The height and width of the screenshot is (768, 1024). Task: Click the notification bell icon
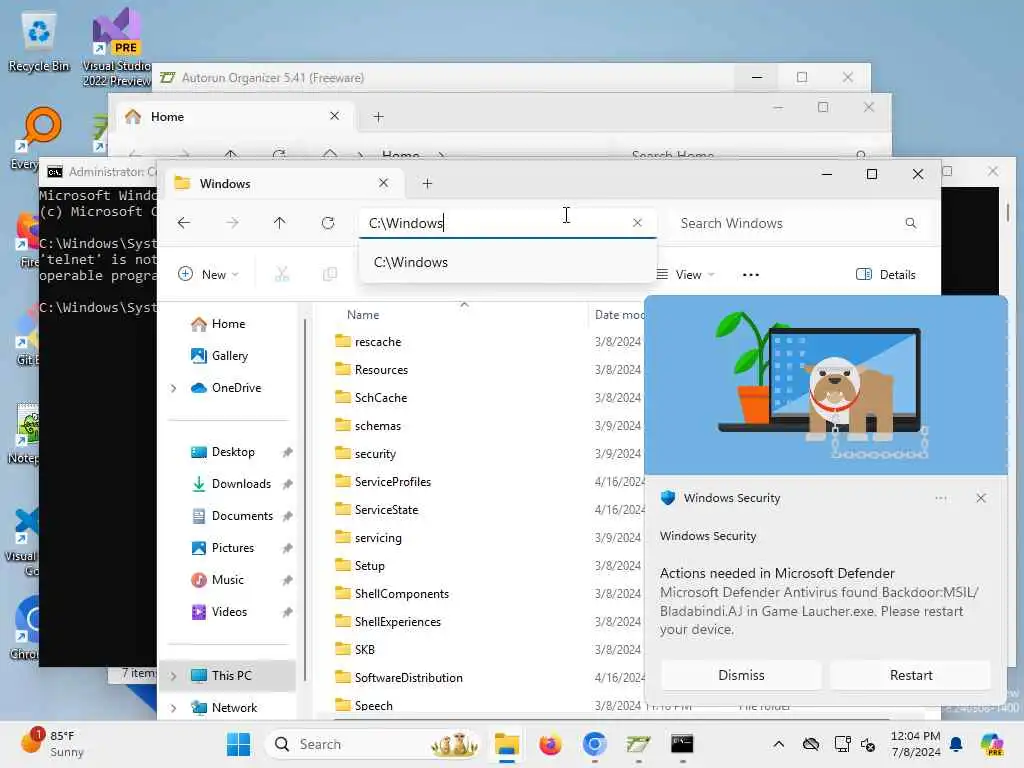point(956,744)
